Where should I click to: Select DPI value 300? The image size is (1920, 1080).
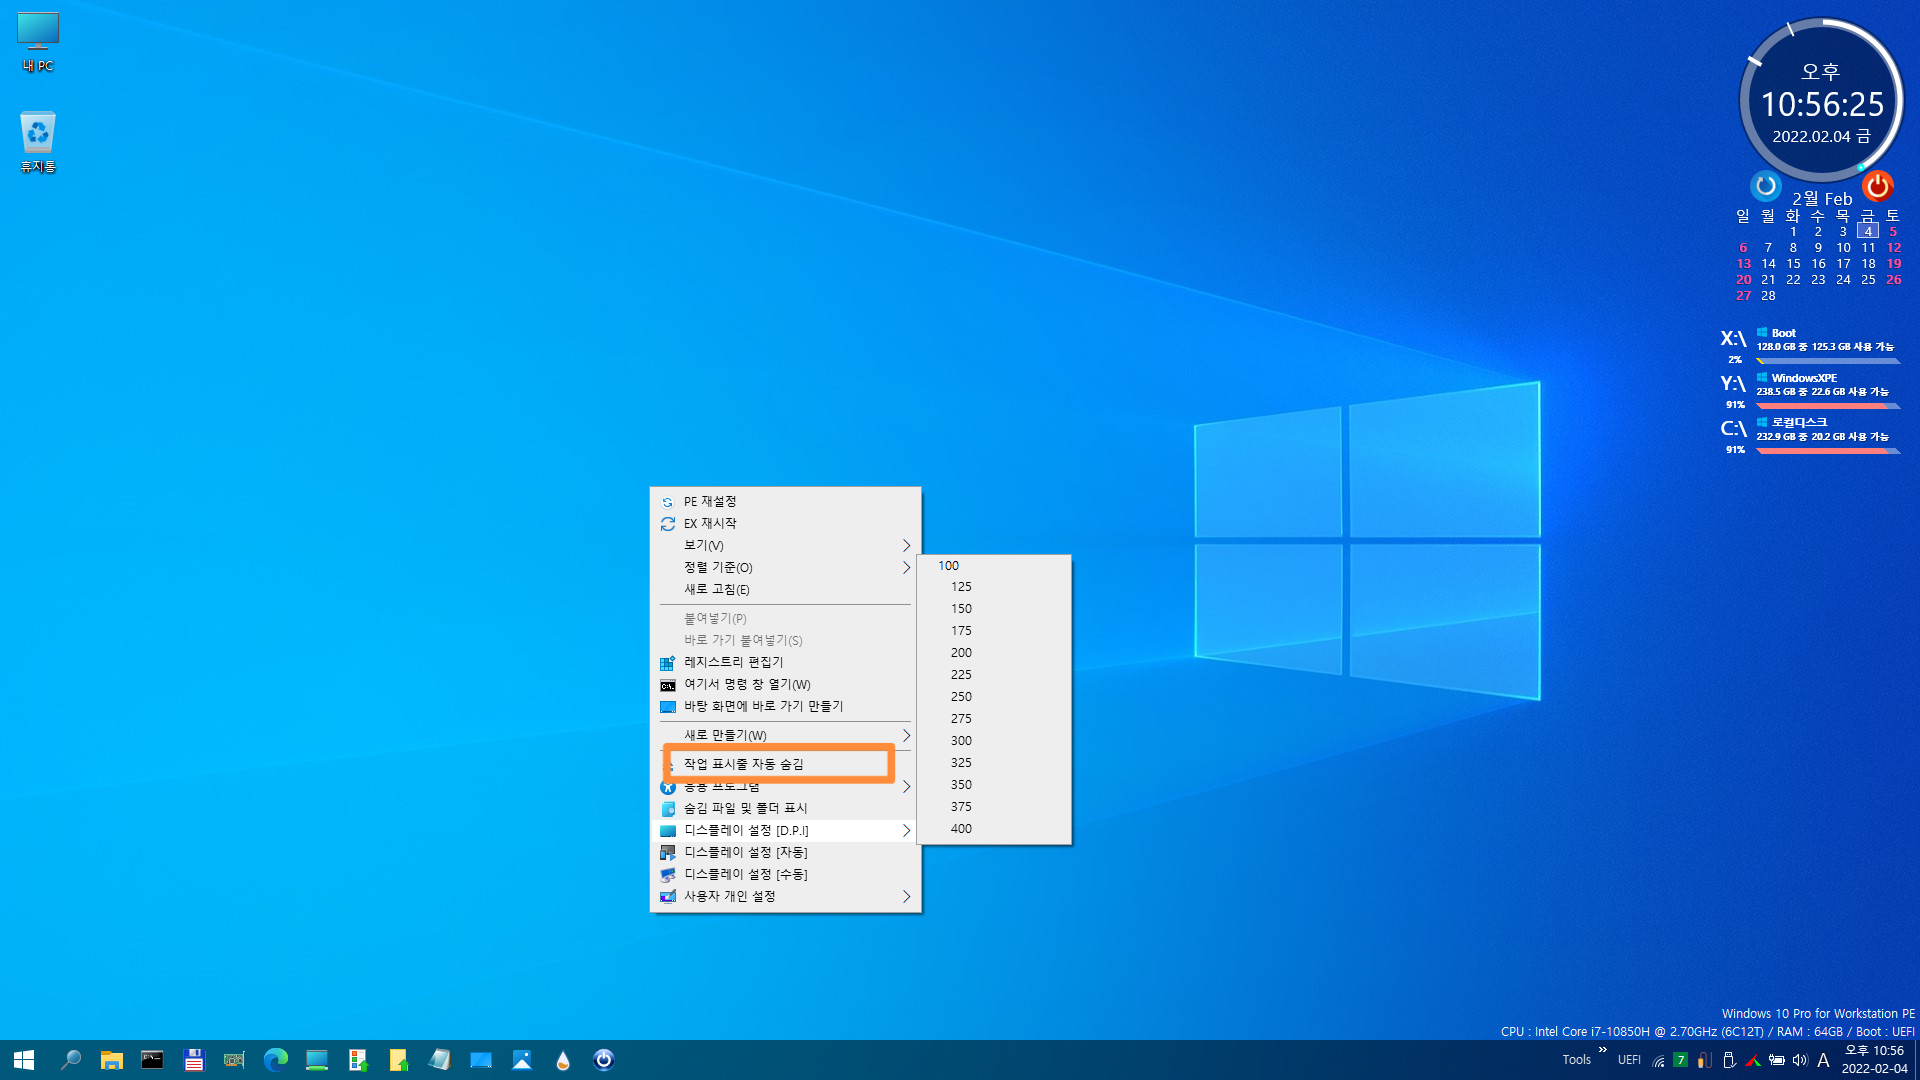click(x=994, y=741)
